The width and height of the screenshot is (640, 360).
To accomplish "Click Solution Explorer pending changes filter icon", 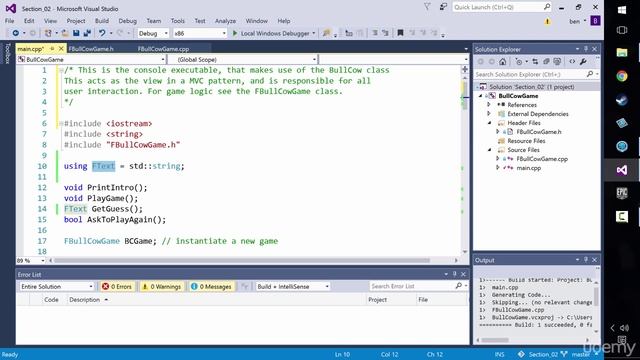I will tap(519, 62).
